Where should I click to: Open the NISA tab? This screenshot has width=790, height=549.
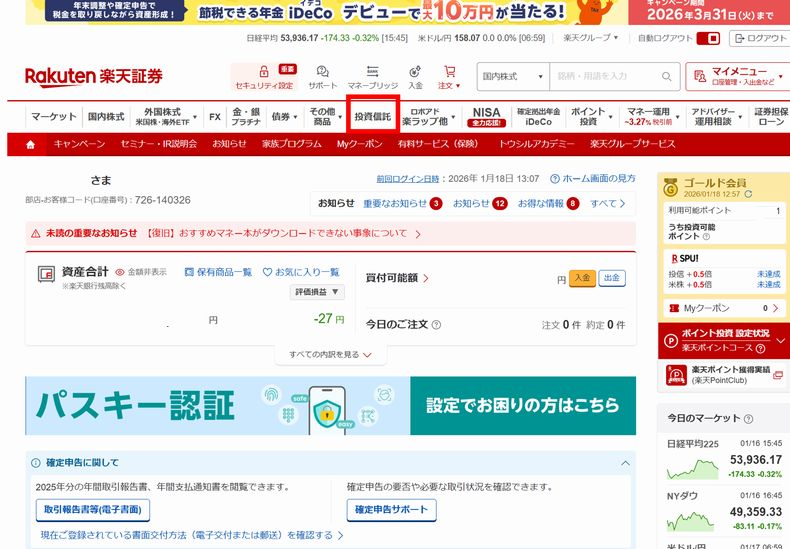[486, 116]
